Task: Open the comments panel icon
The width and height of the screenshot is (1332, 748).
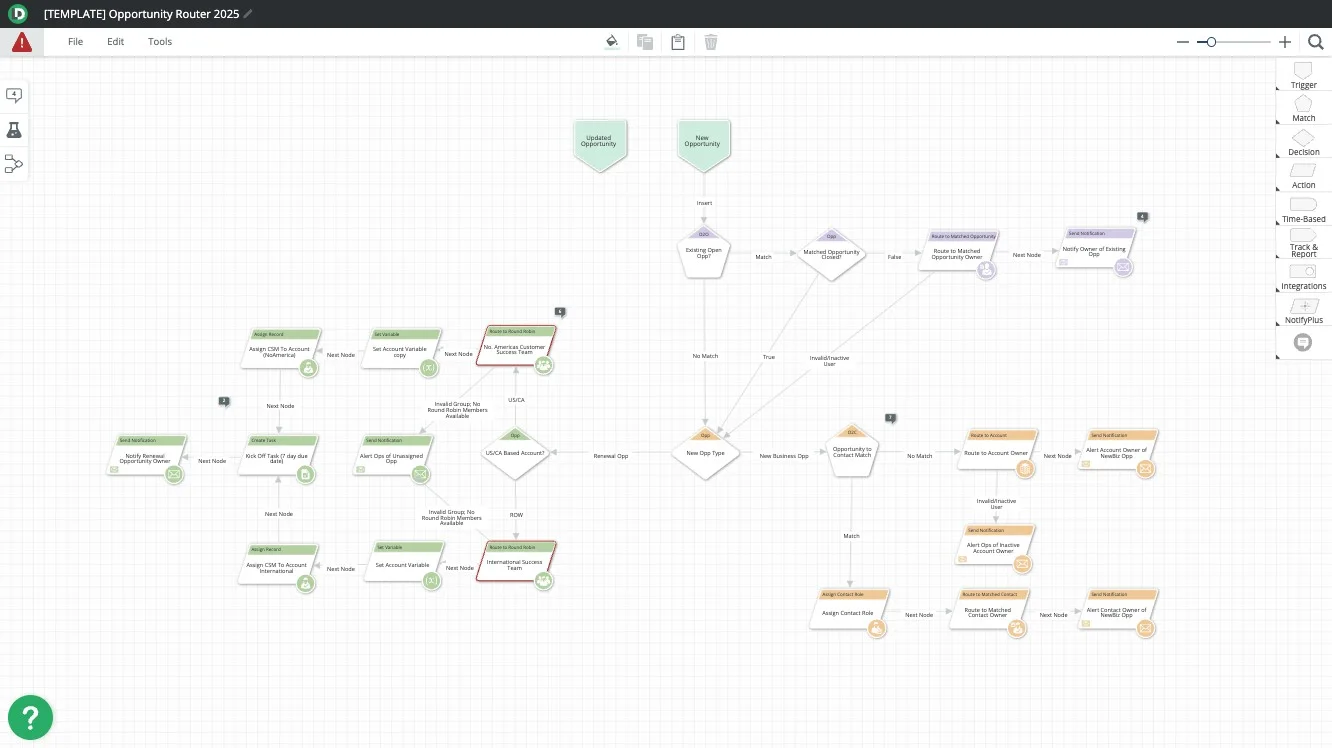Action: click(14, 95)
